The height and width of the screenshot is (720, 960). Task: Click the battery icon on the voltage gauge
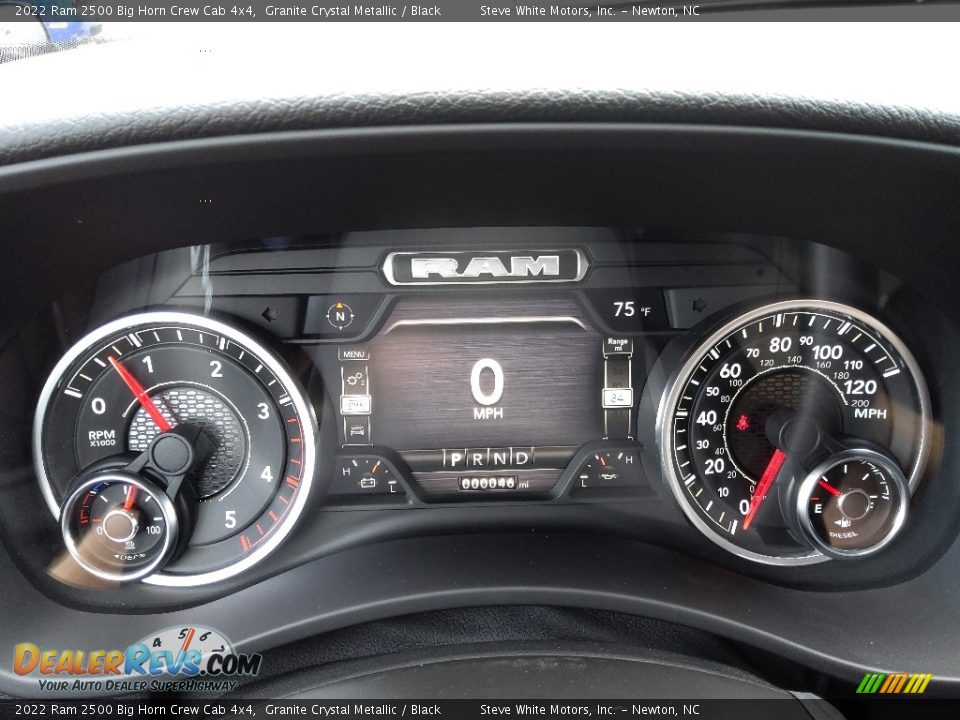[x=368, y=482]
